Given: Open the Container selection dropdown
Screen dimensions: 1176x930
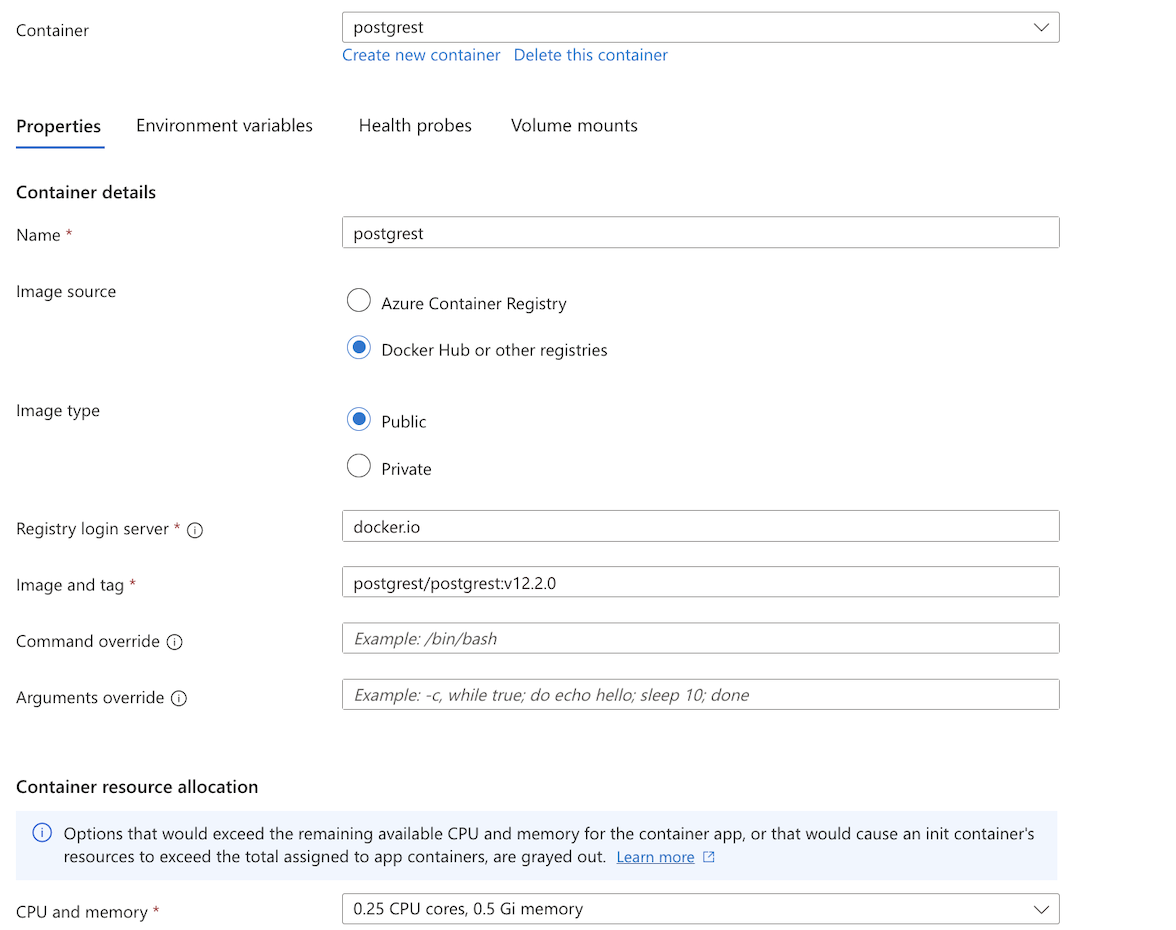Looking at the screenshot, I should tap(700, 27).
